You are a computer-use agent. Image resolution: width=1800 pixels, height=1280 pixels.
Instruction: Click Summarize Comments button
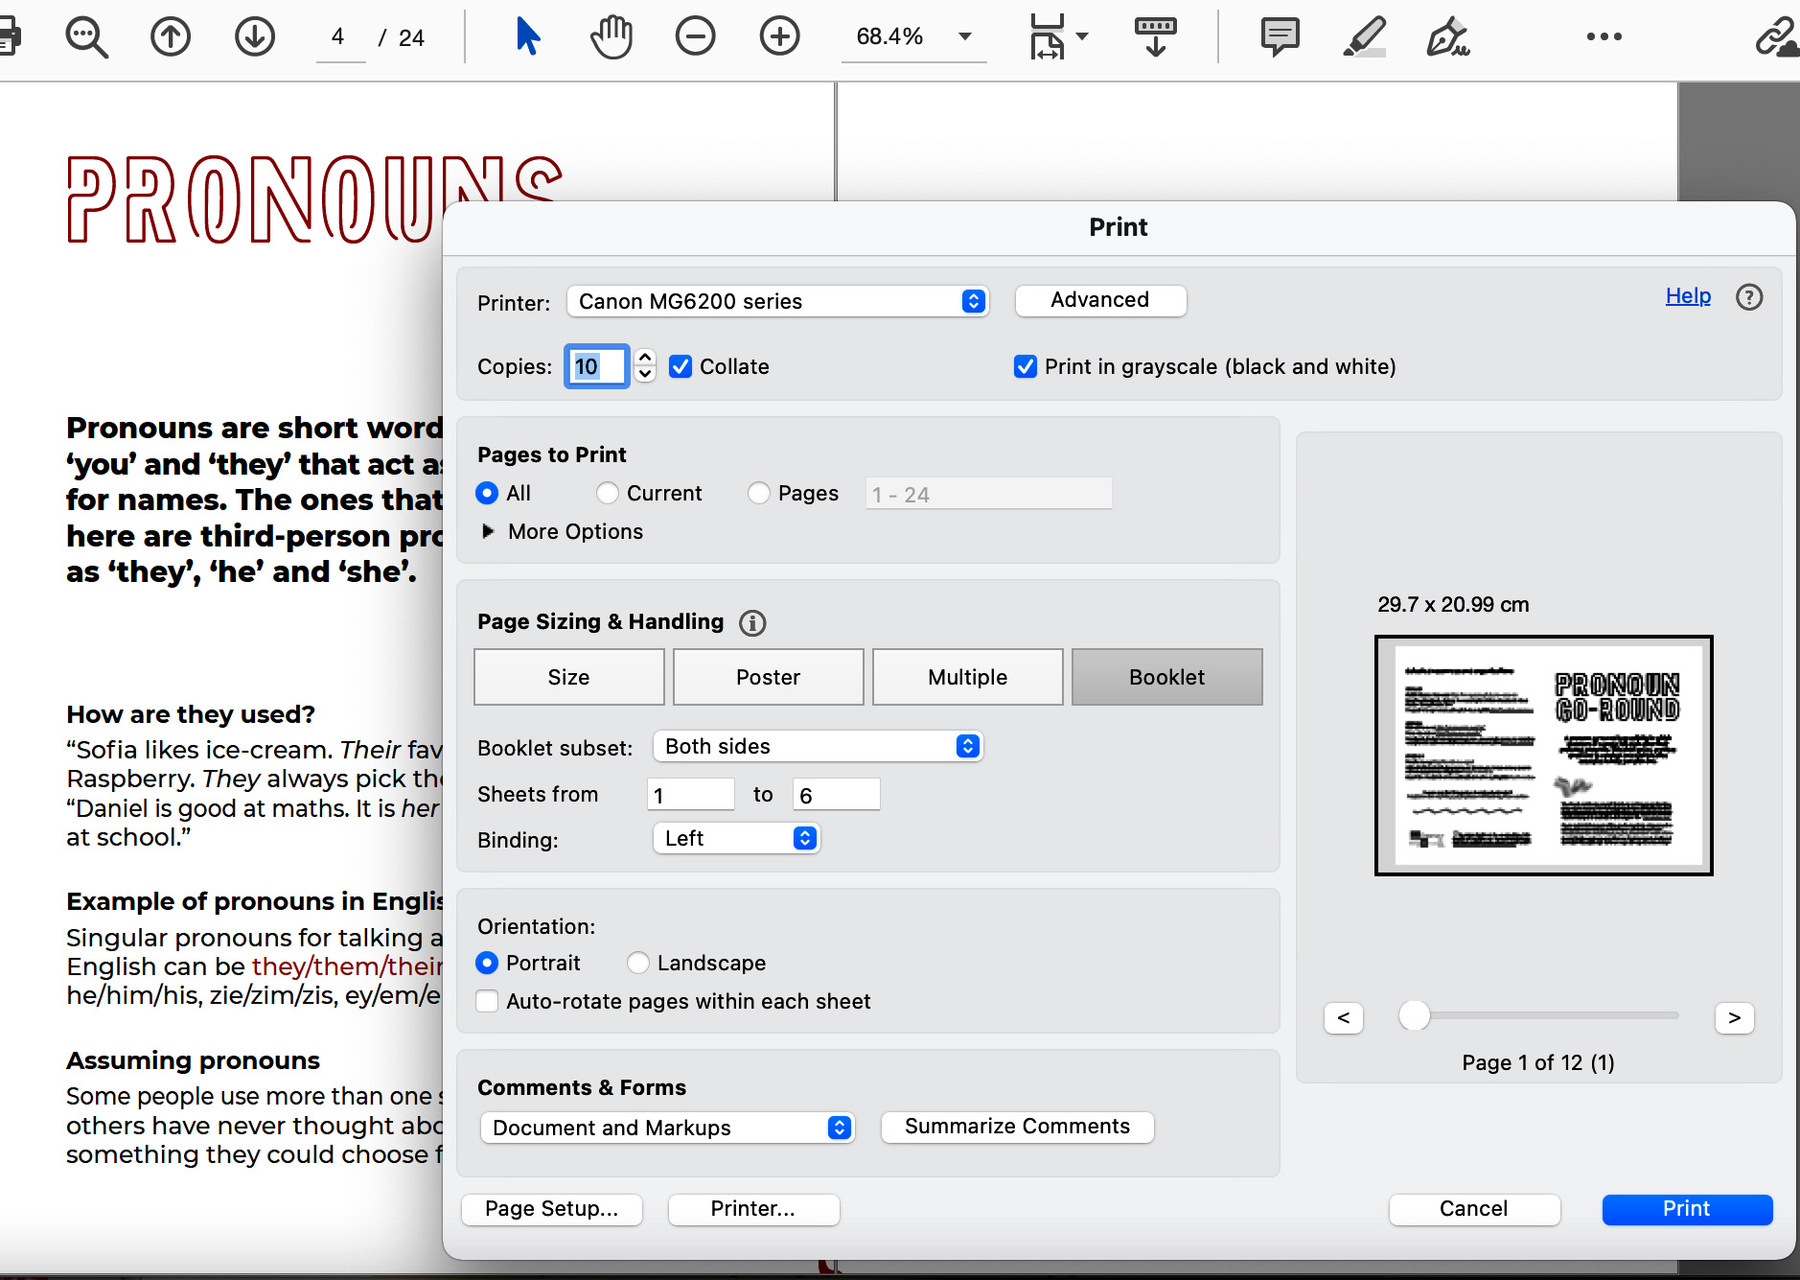point(1017,1127)
